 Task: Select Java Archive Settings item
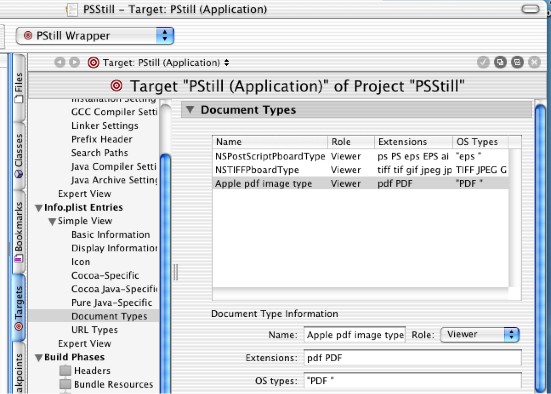(115, 180)
